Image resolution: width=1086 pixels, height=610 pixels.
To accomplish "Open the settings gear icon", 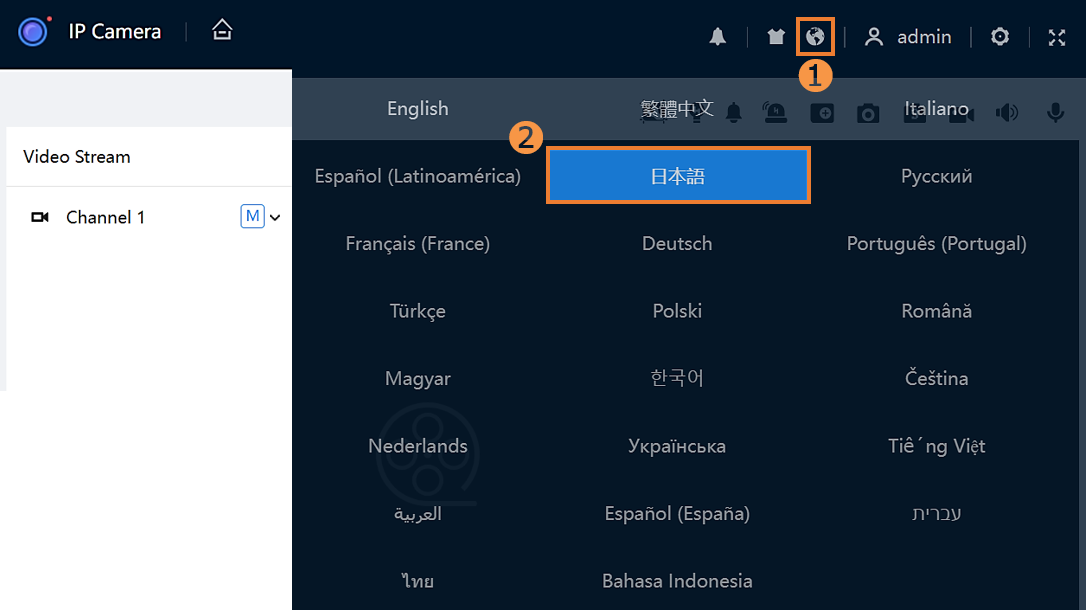I will pos(999,37).
